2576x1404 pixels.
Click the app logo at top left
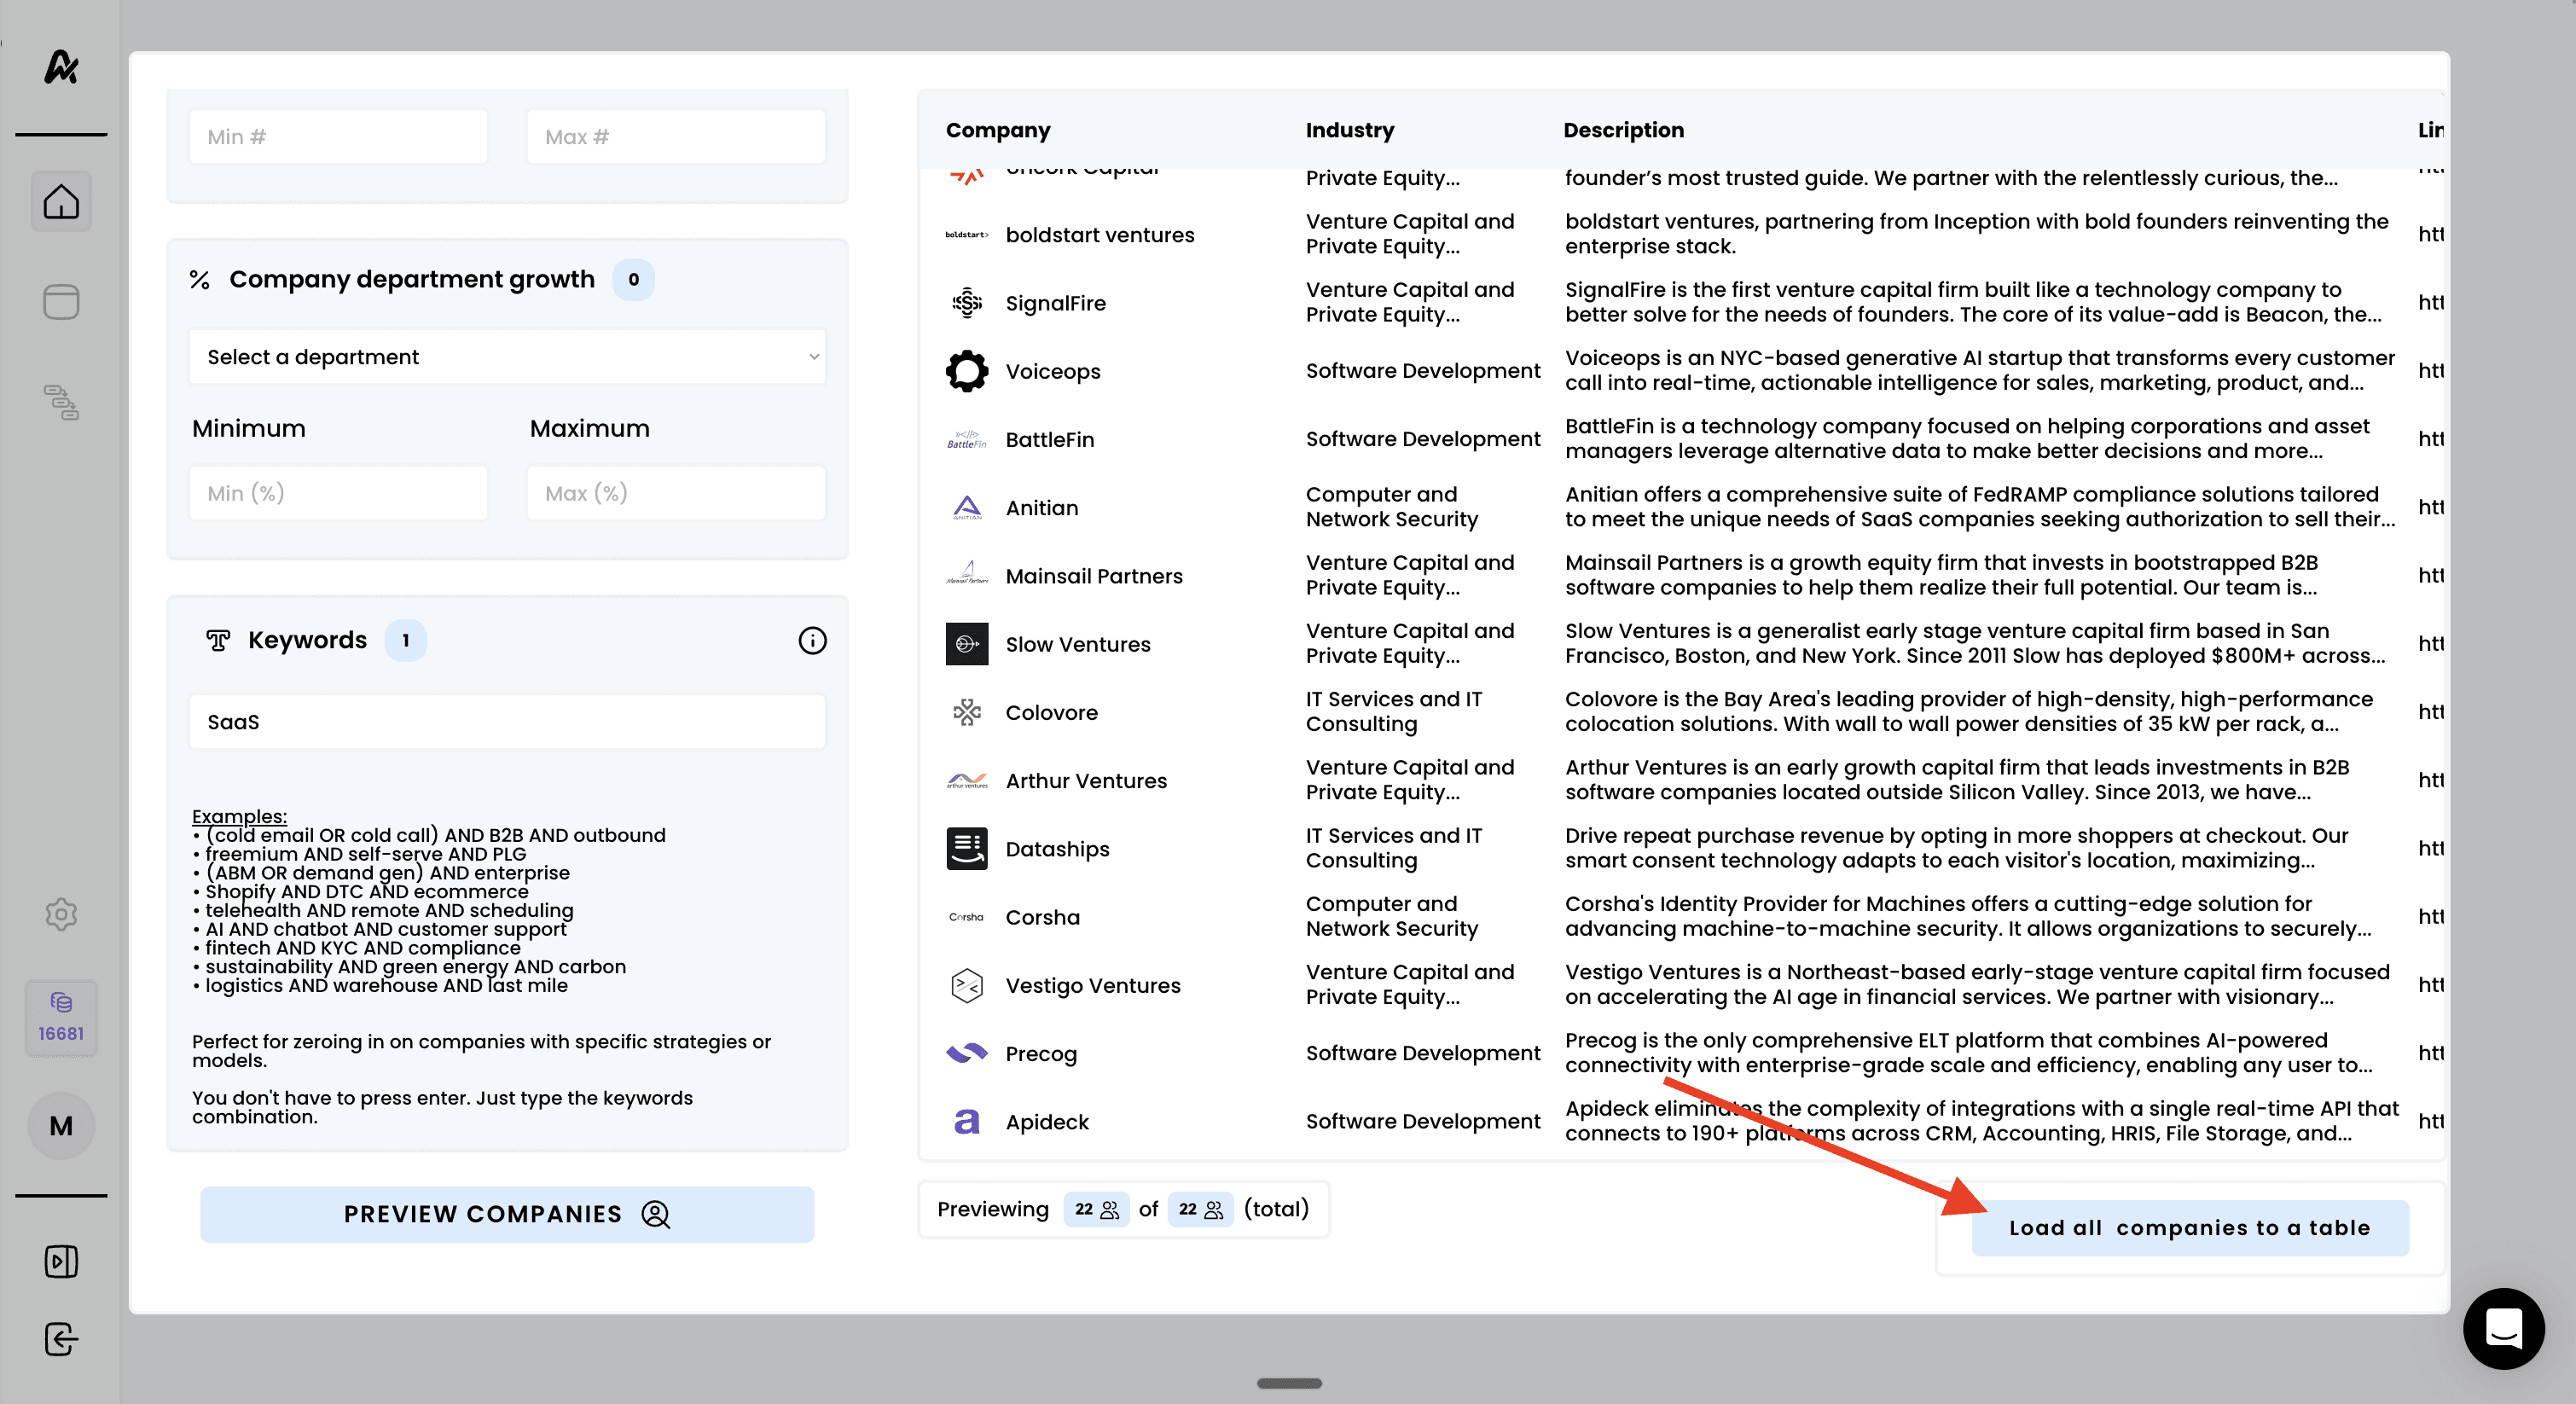tap(61, 67)
